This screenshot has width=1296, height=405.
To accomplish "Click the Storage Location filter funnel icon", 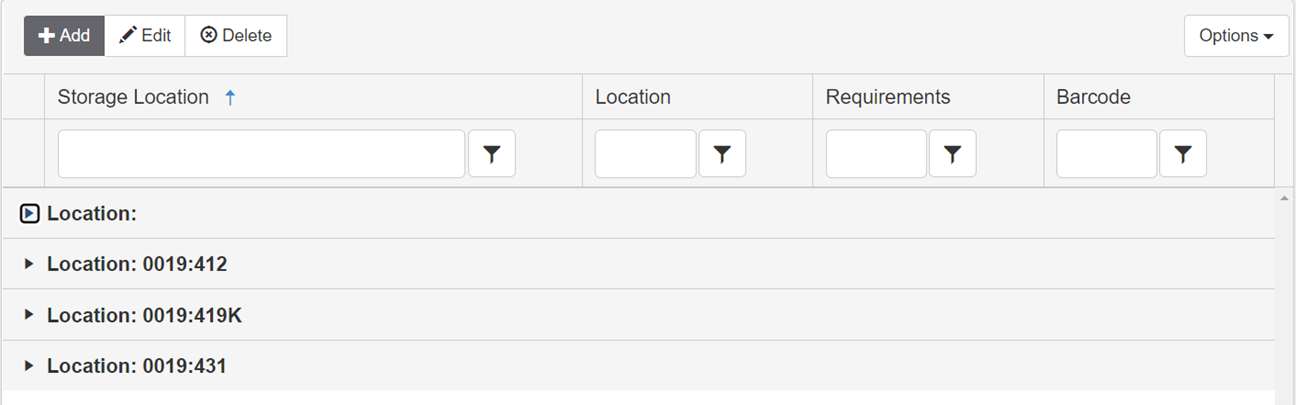I will coord(491,154).
